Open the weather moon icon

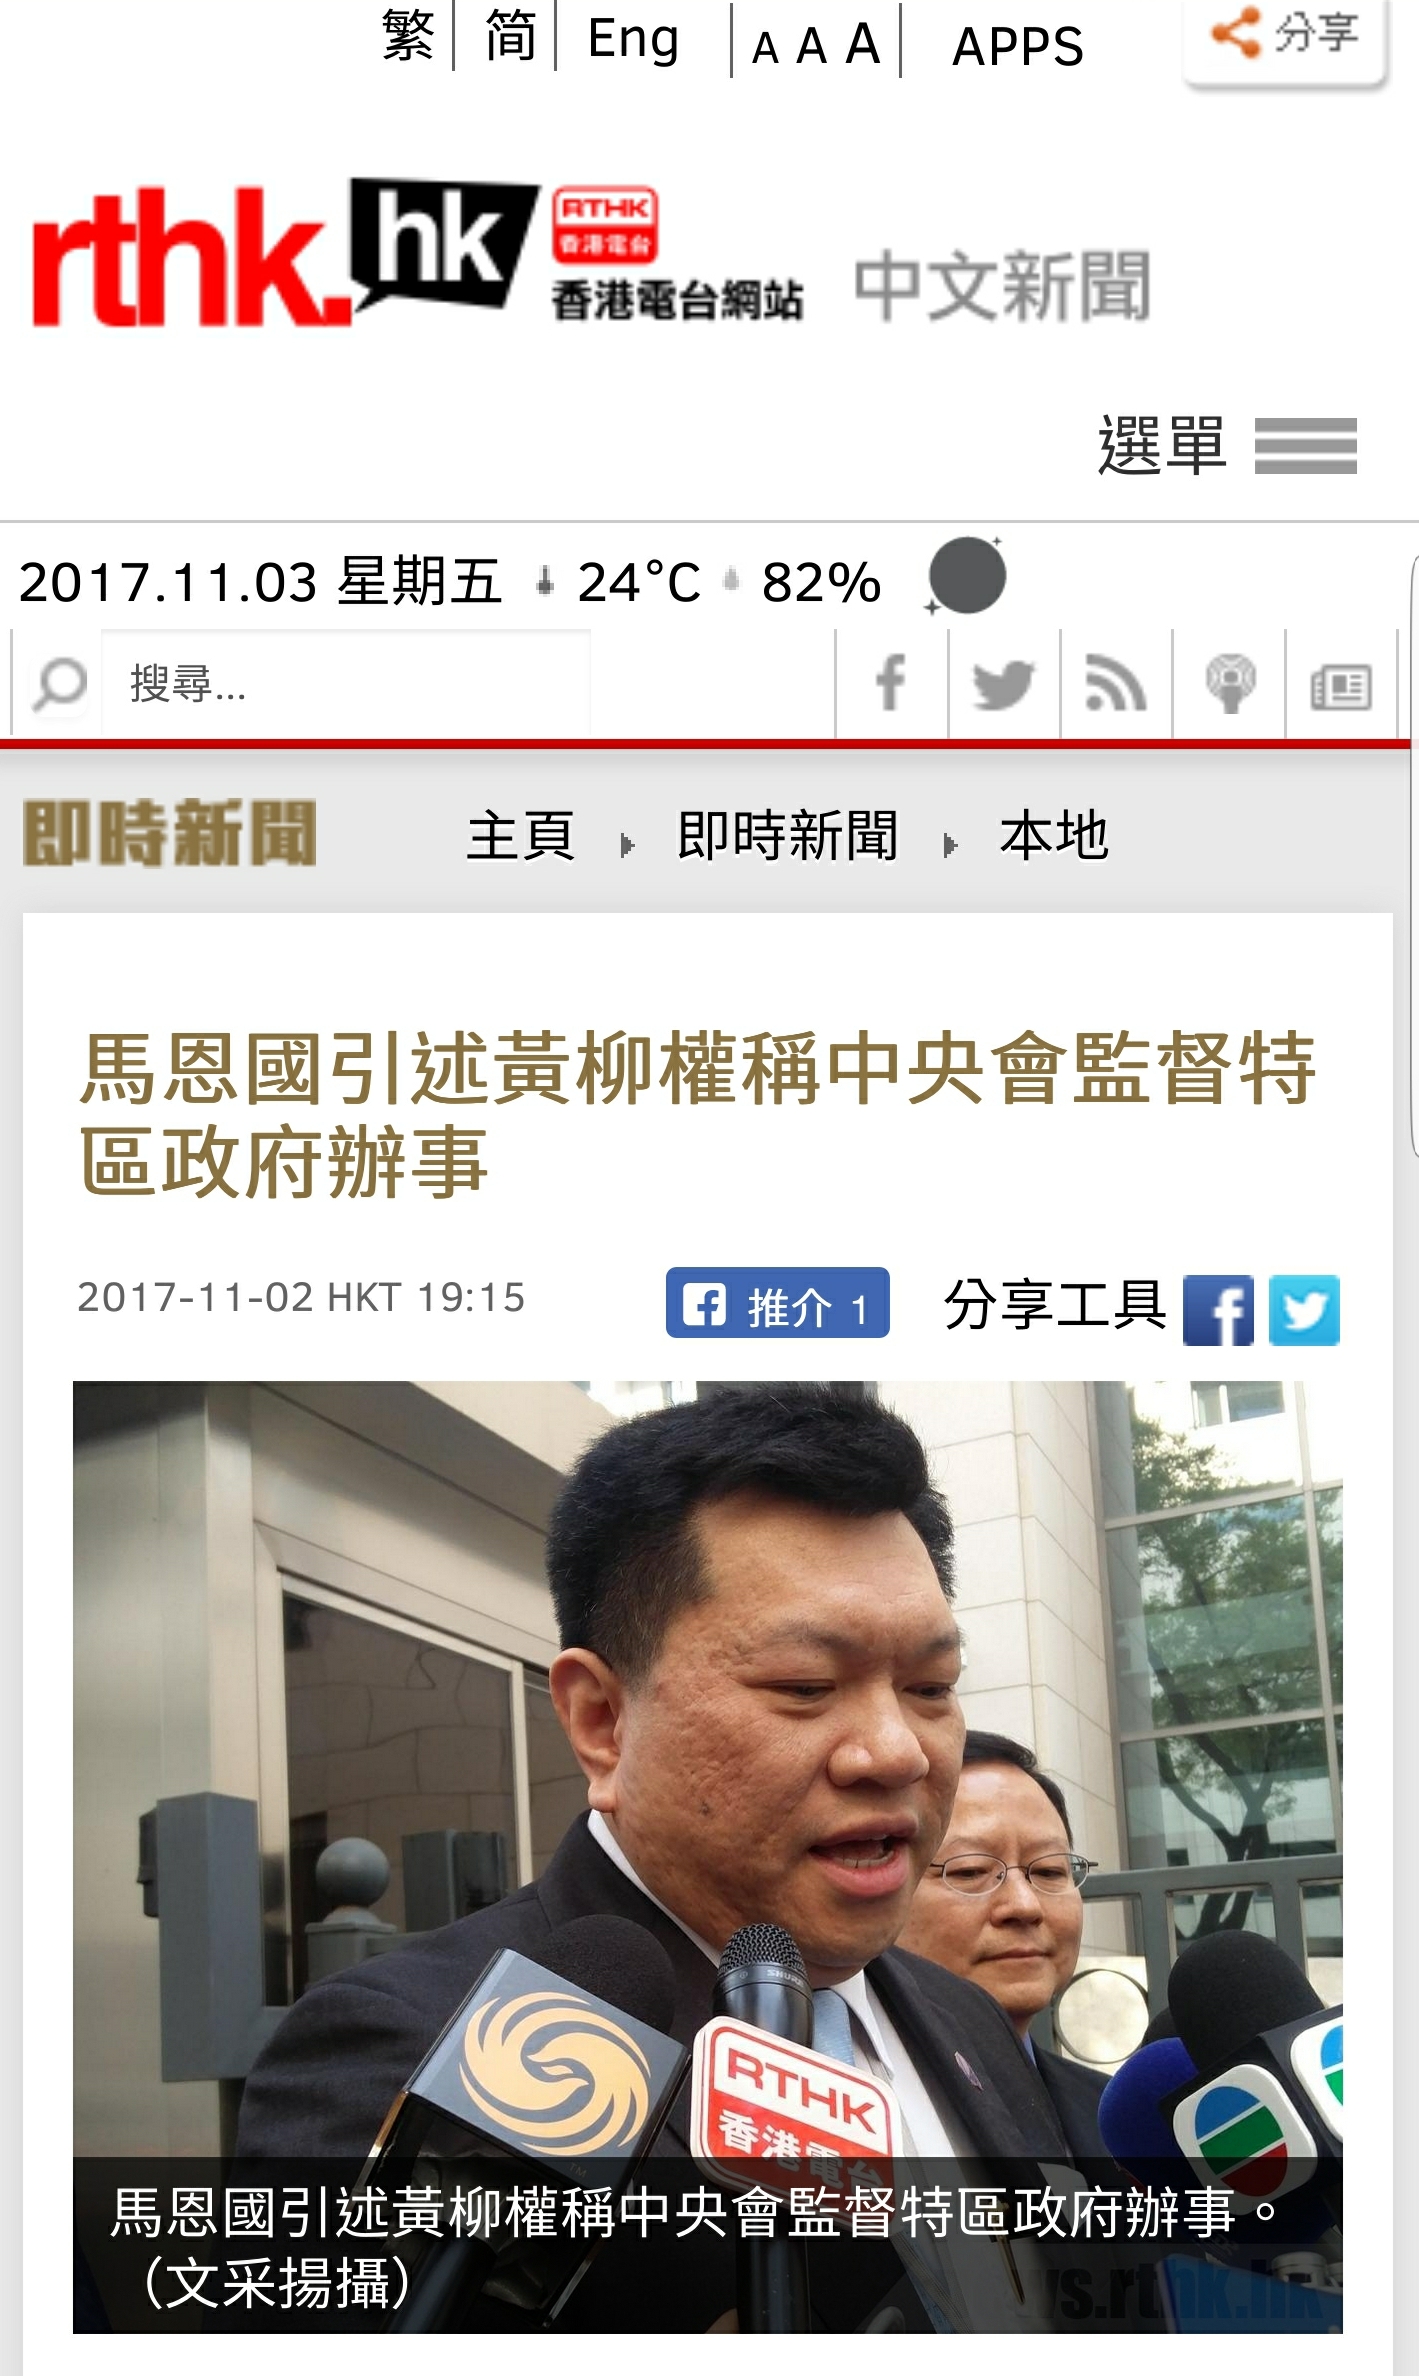[966, 576]
